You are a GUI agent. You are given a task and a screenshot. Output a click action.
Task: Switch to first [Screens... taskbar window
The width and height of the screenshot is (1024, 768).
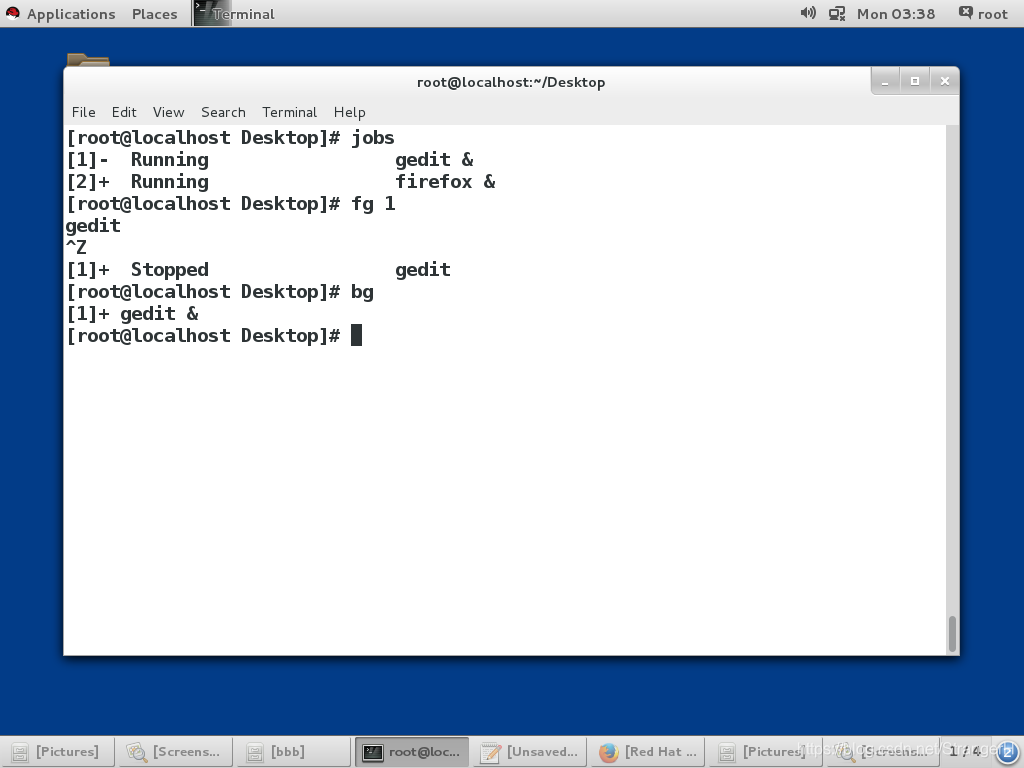[175, 752]
